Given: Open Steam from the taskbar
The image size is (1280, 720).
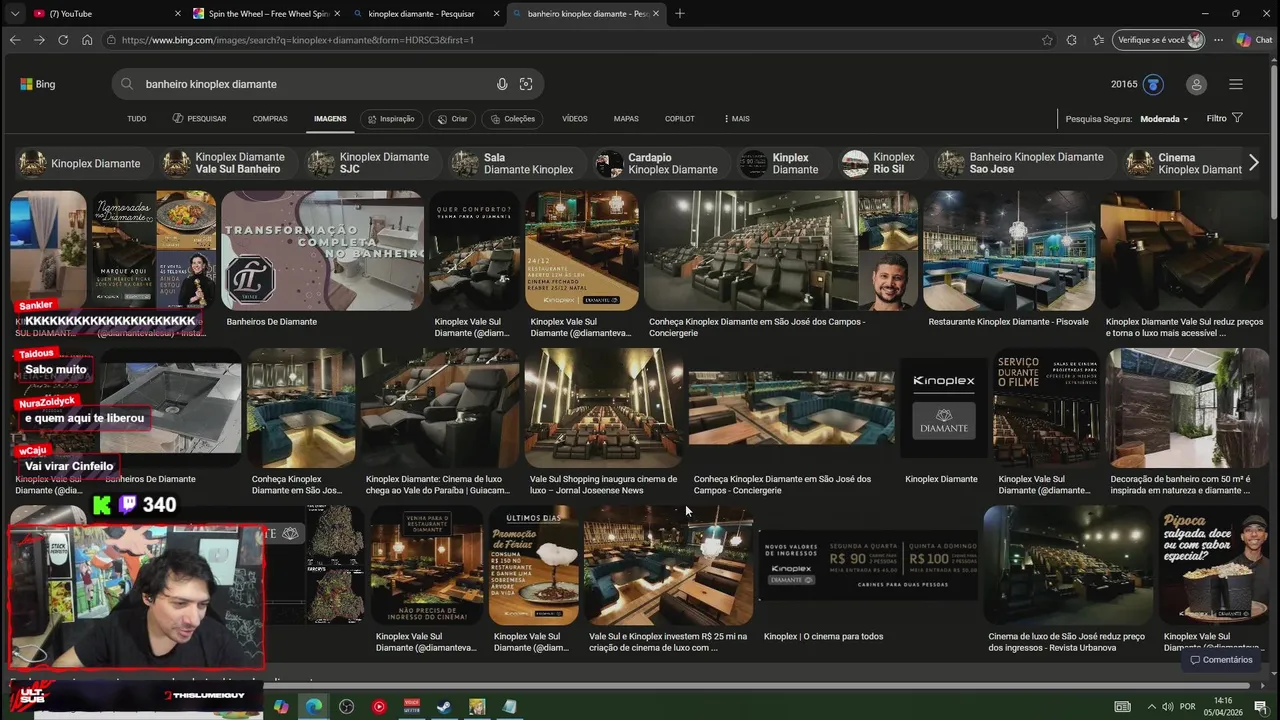Looking at the screenshot, I should (444, 706).
